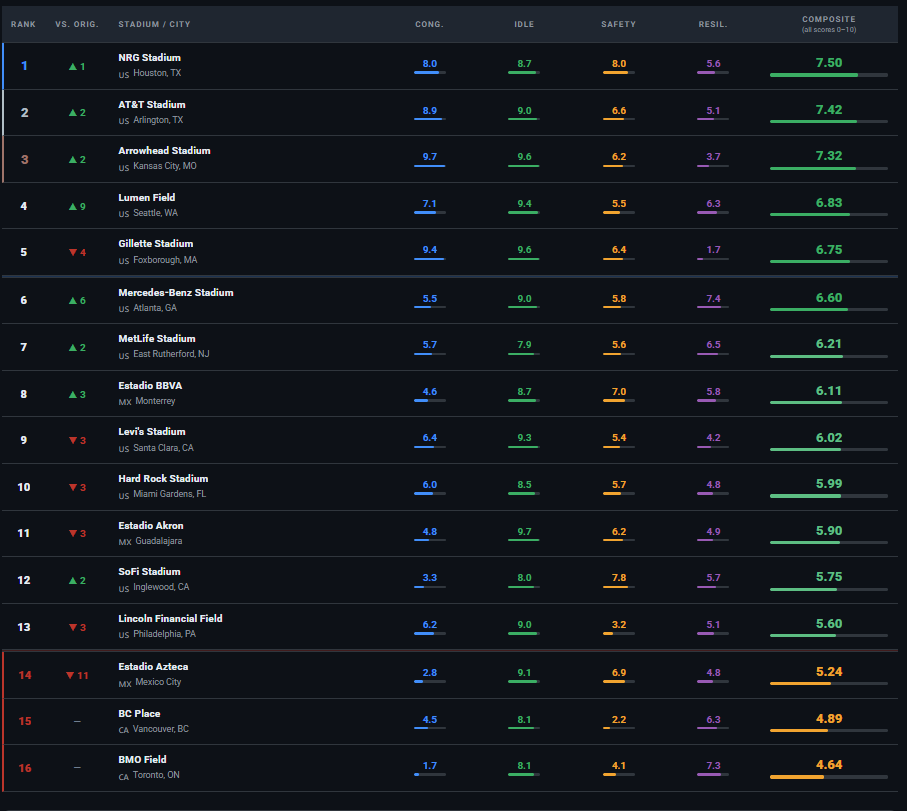
Task: Select the Estadio BBVA name
Action: [150, 386]
